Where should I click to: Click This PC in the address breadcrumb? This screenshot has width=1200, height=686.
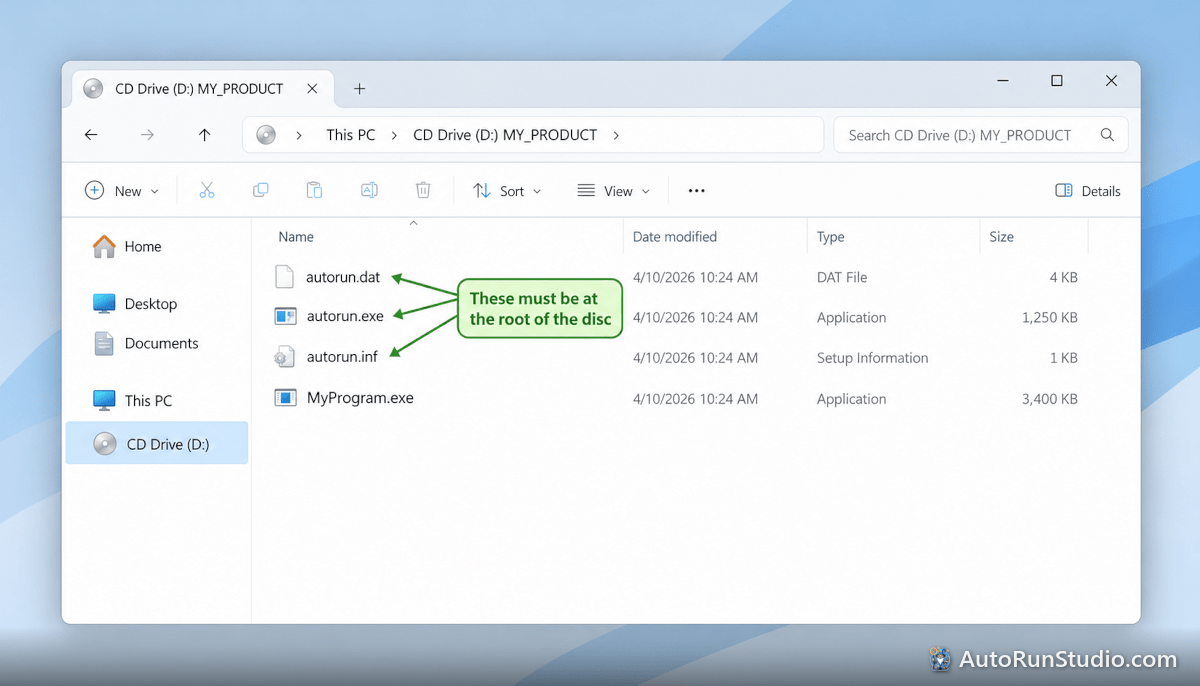click(x=351, y=135)
